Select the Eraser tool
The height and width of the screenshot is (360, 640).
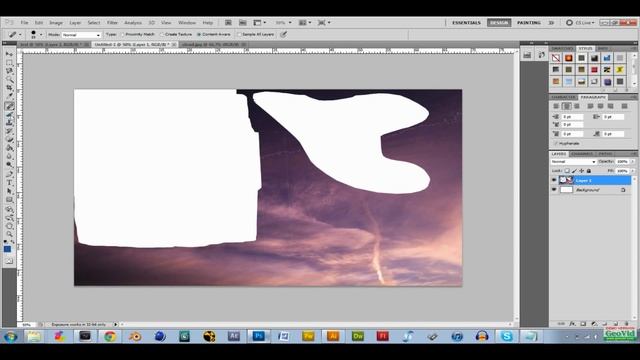[9, 140]
